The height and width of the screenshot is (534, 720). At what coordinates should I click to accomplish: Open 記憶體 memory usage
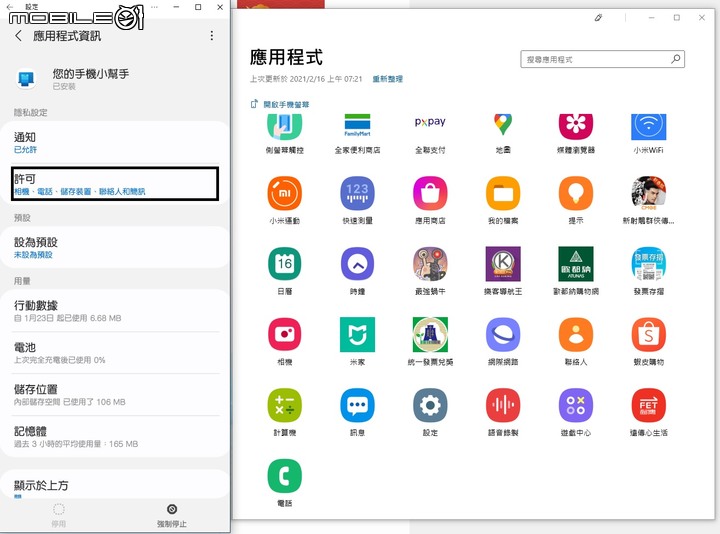(x=115, y=437)
